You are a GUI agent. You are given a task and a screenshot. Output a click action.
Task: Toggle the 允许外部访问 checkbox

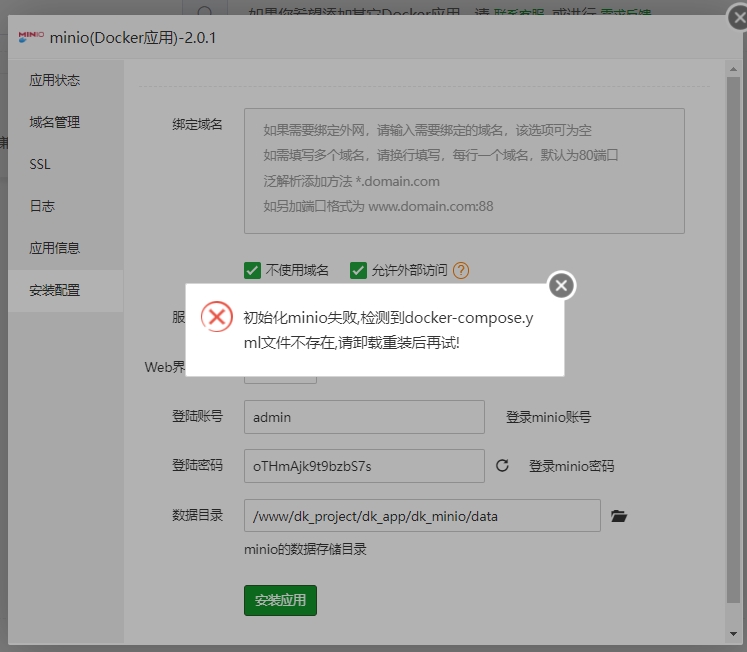point(358,271)
